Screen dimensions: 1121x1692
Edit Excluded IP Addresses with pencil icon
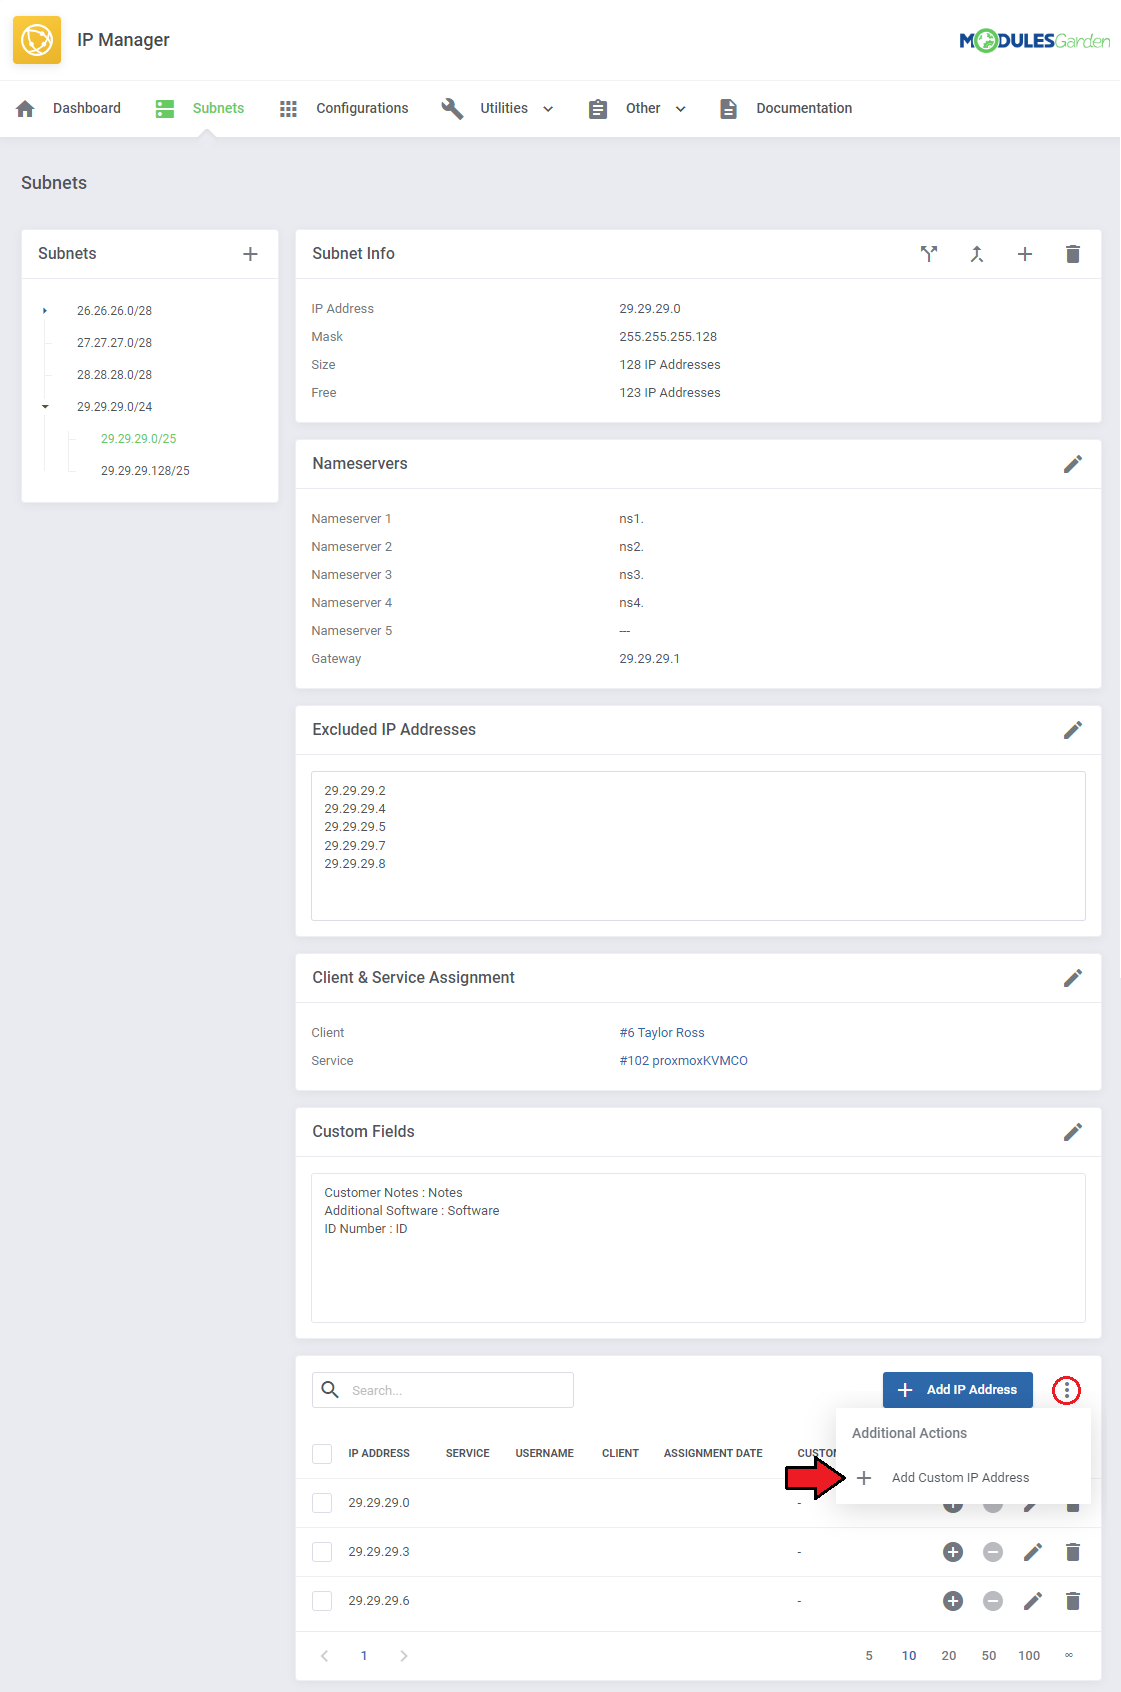[x=1073, y=730]
